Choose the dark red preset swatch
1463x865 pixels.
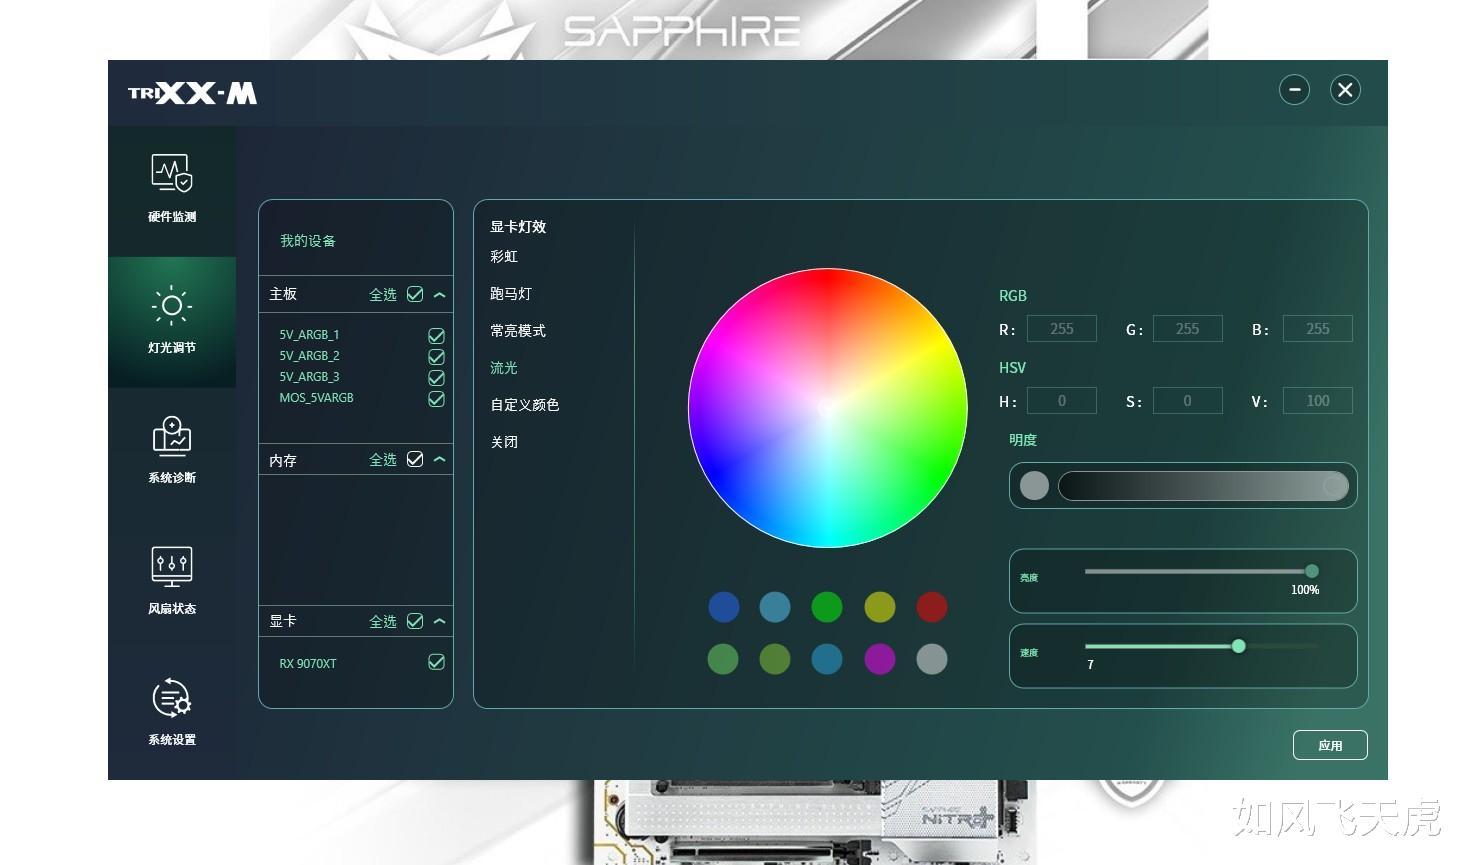(932, 607)
